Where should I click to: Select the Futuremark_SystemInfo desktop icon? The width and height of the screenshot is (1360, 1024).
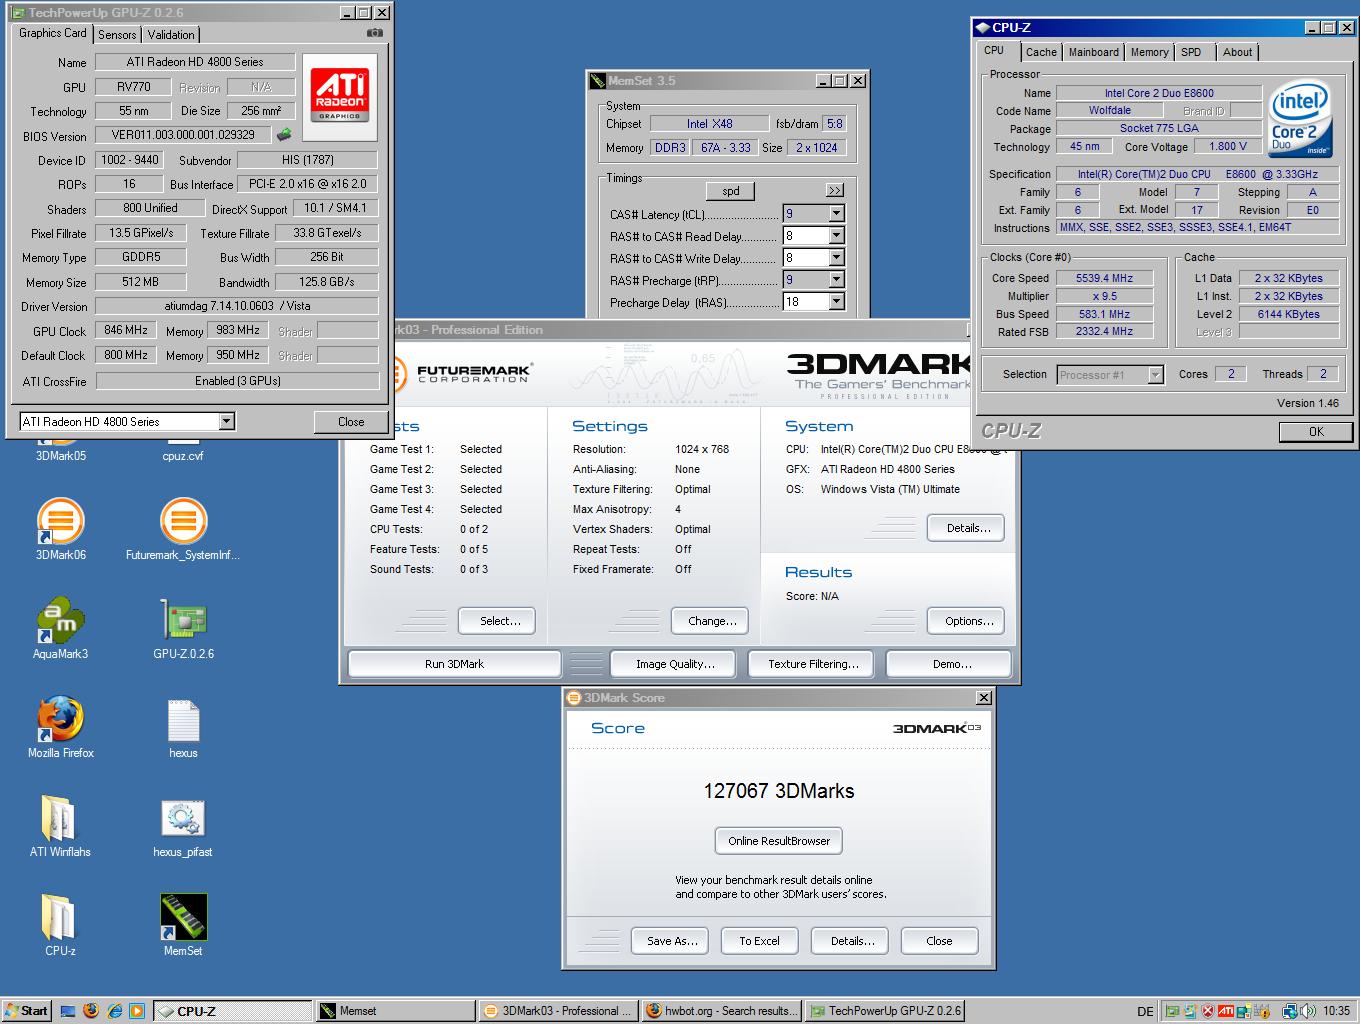(x=183, y=530)
